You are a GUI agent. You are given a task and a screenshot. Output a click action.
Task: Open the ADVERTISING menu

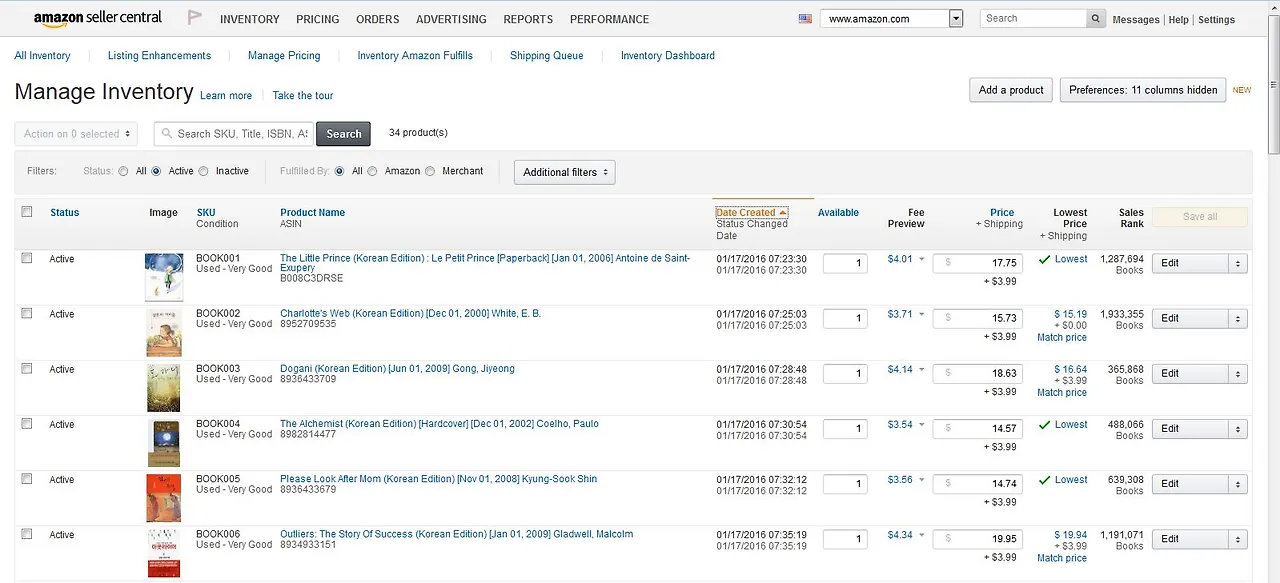click(x=451, y=19)
